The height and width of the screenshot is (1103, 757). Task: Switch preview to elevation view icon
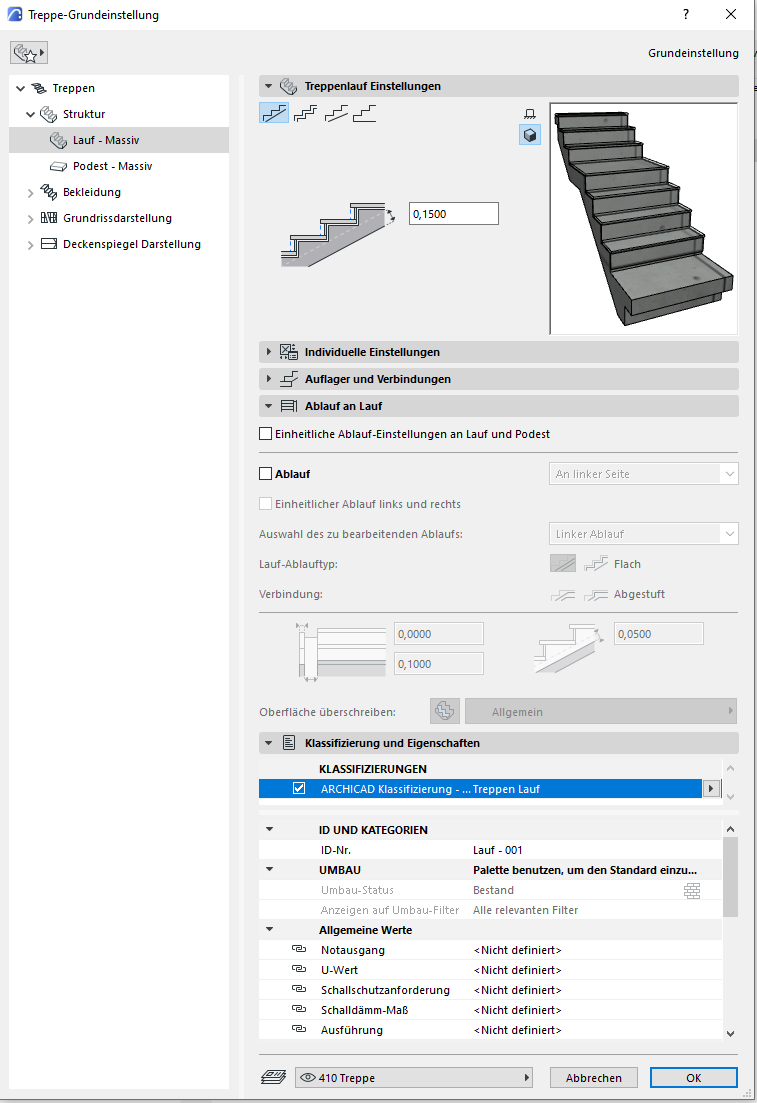point(530,113)
